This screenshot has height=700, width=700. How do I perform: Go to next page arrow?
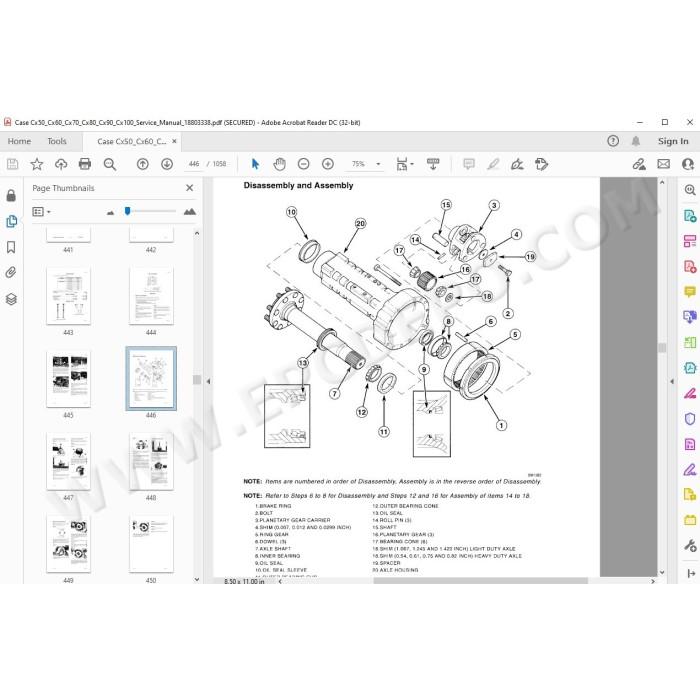tap(167, 164)
